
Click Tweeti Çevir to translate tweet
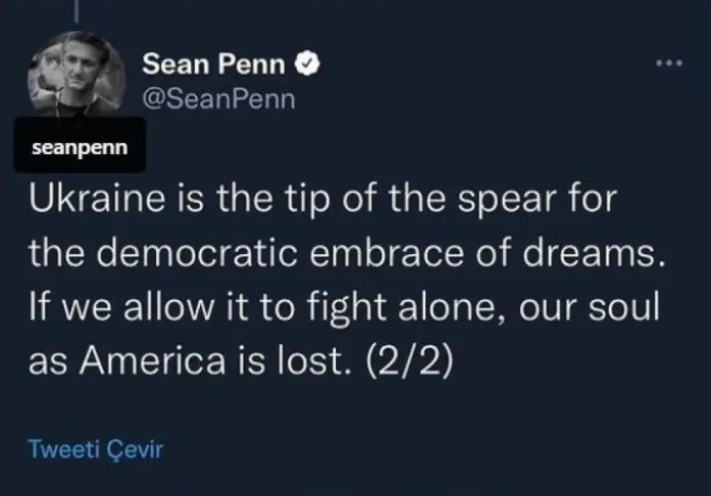pyautogui.click(x=96, y=449)
